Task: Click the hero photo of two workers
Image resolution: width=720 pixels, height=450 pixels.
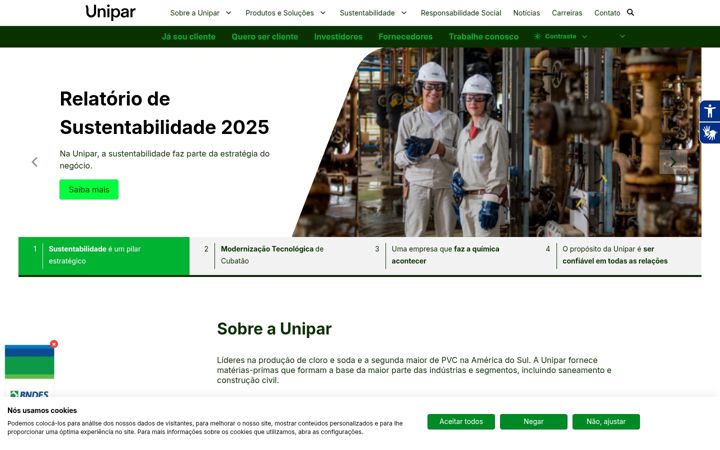Action: tap(497, 142)
